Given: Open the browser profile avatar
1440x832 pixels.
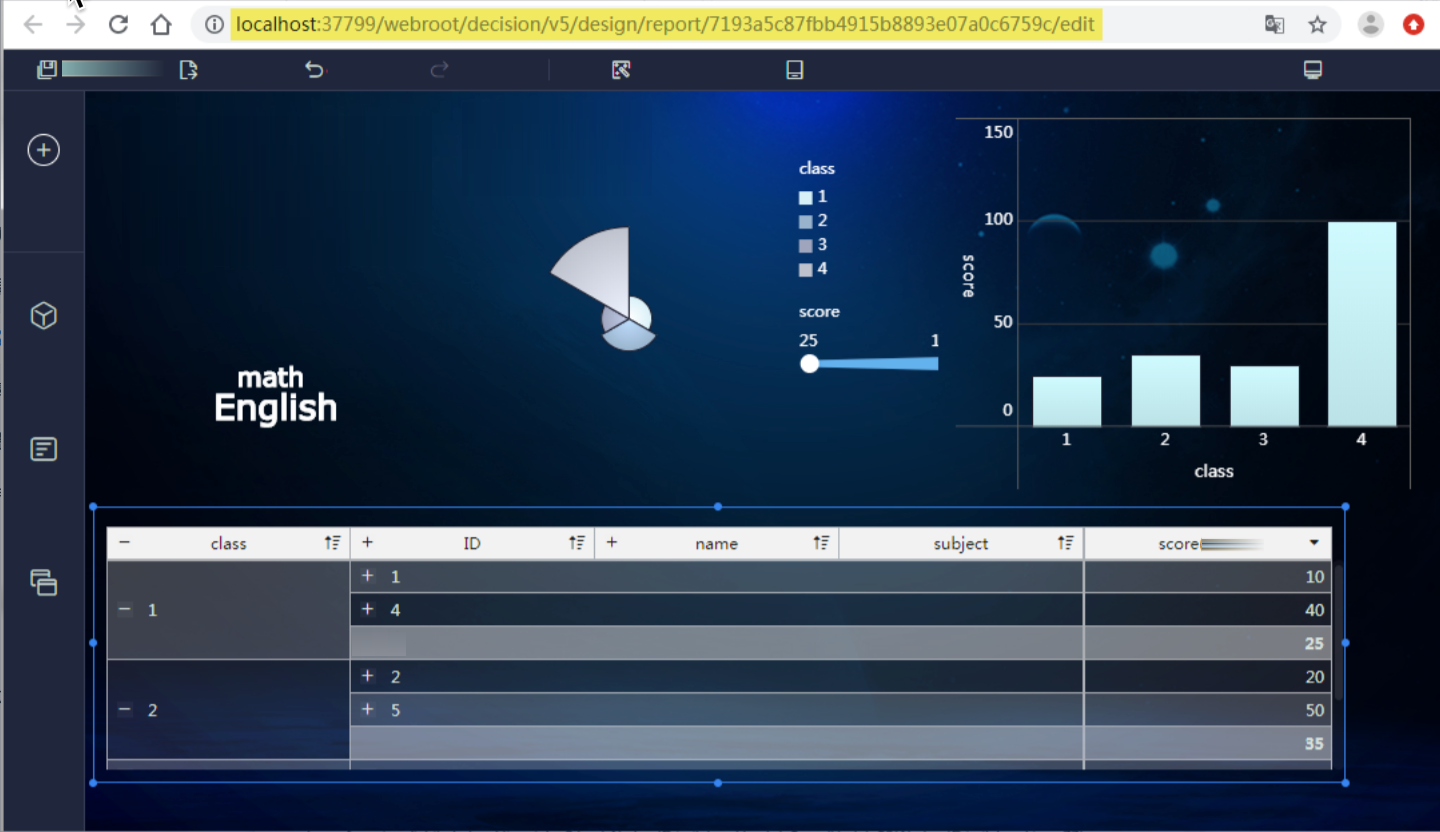Looking at the screenshot, I should (1371, 25).
